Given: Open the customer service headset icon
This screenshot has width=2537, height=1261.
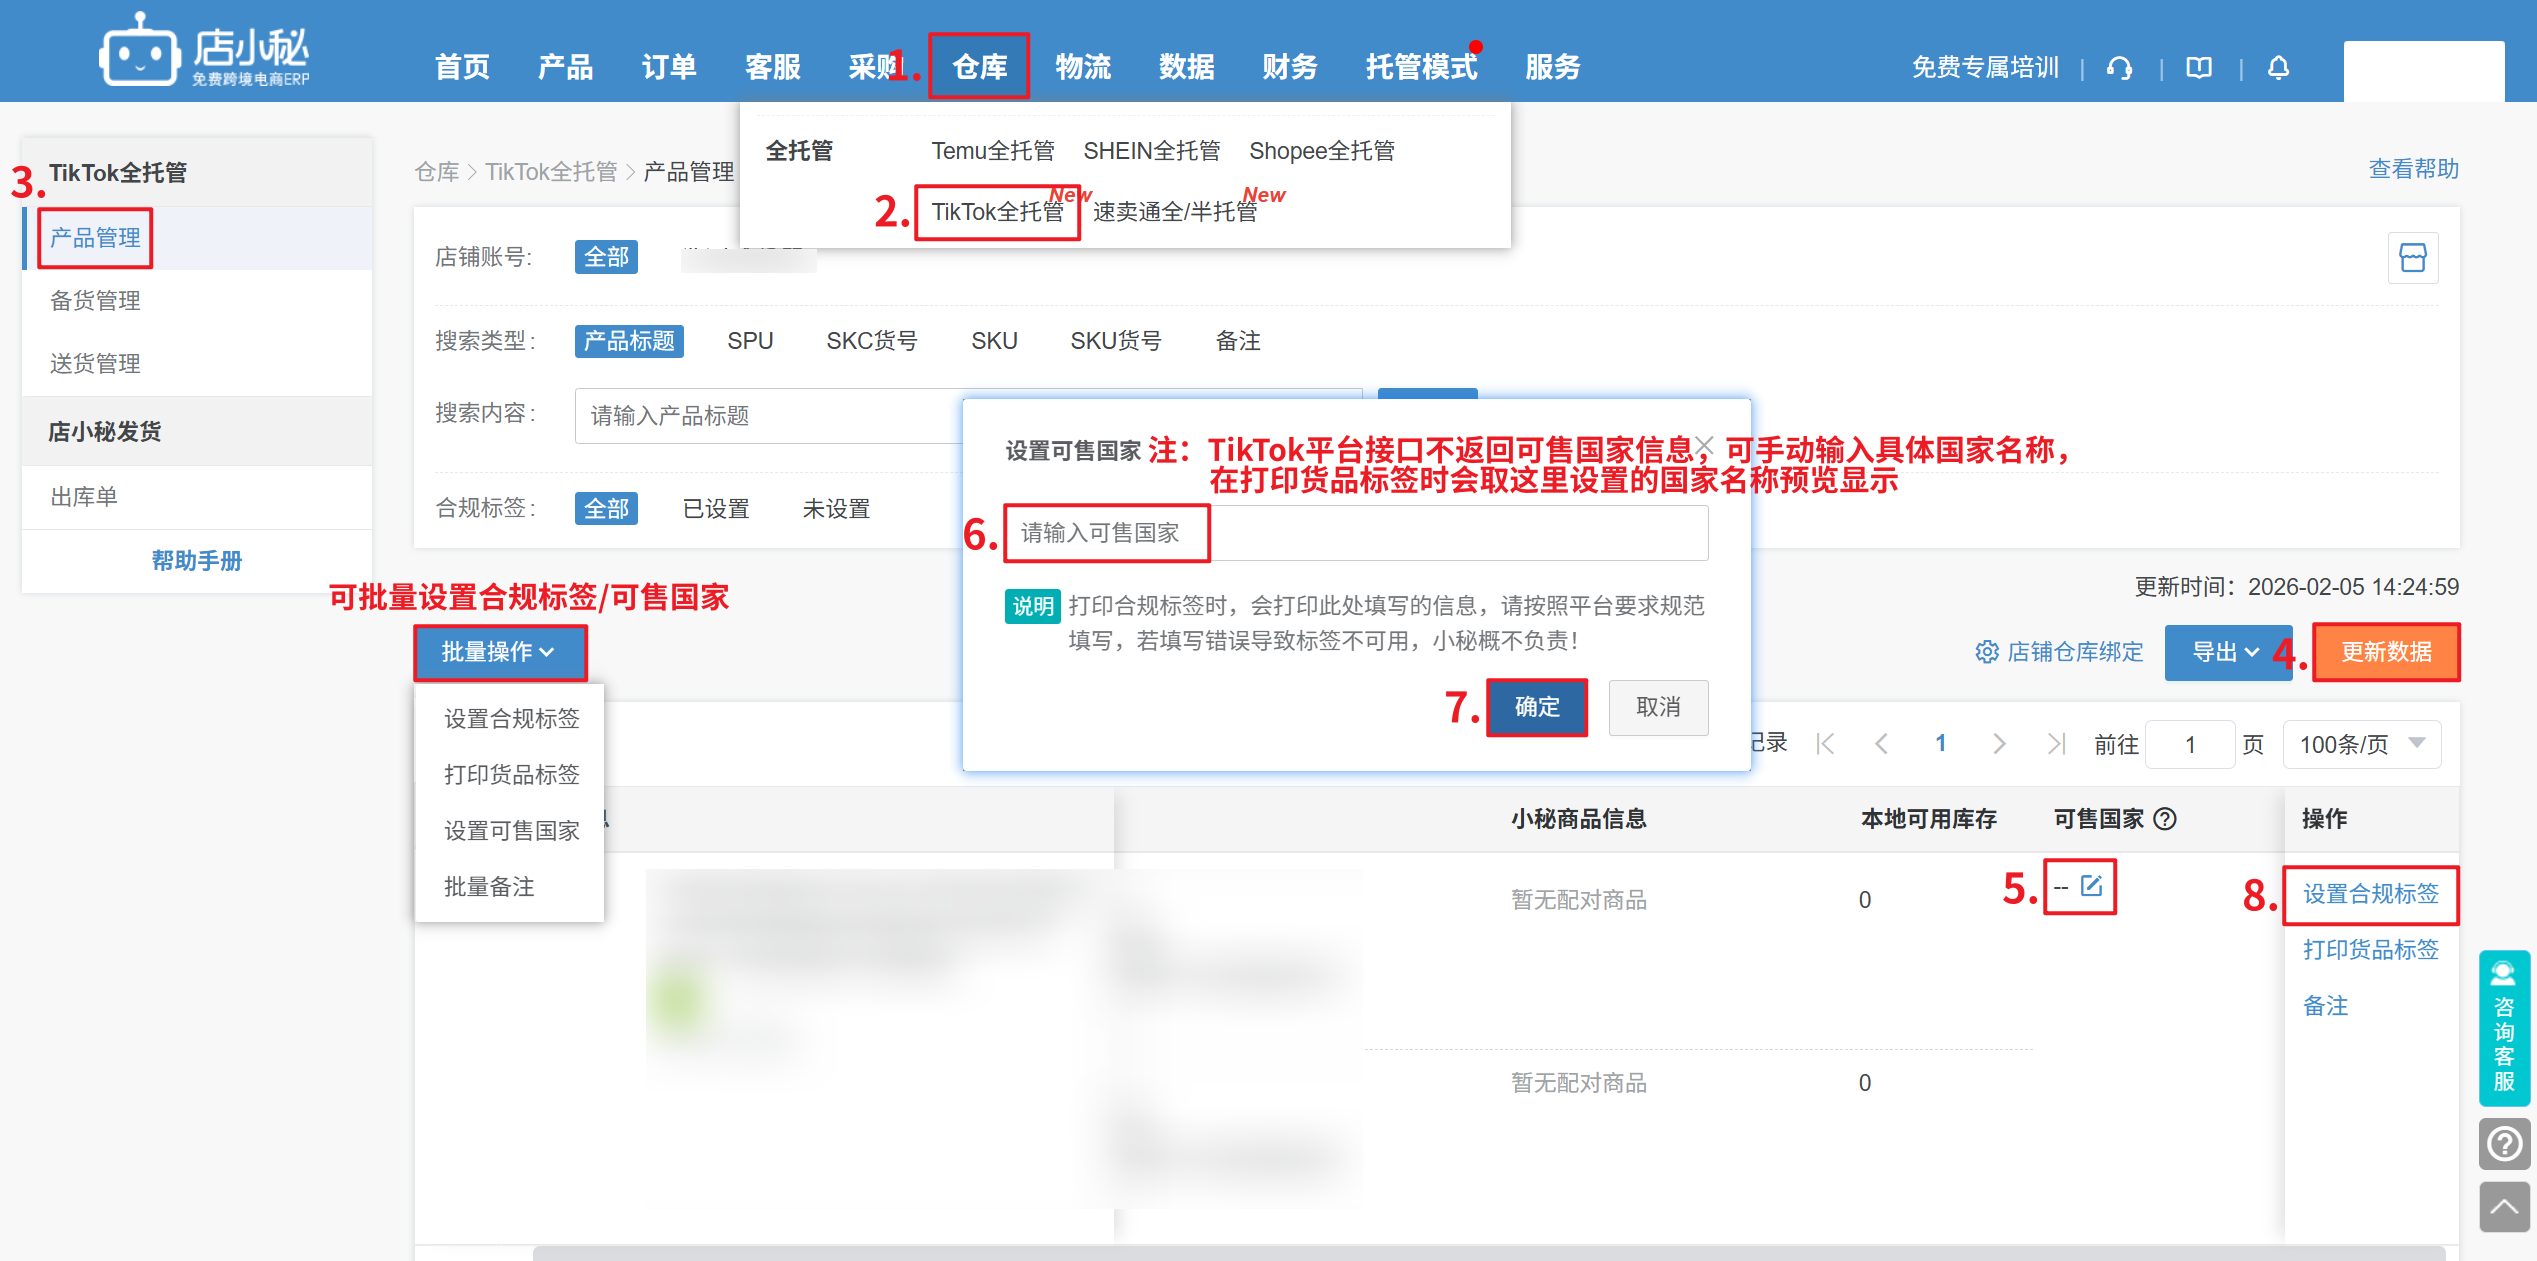Looking at the screenshot, I should [x=2119, y=67].
